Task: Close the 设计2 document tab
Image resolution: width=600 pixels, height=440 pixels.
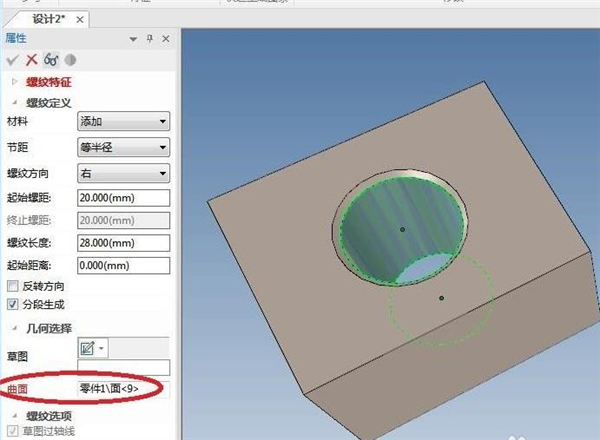Action: point(80,19)
